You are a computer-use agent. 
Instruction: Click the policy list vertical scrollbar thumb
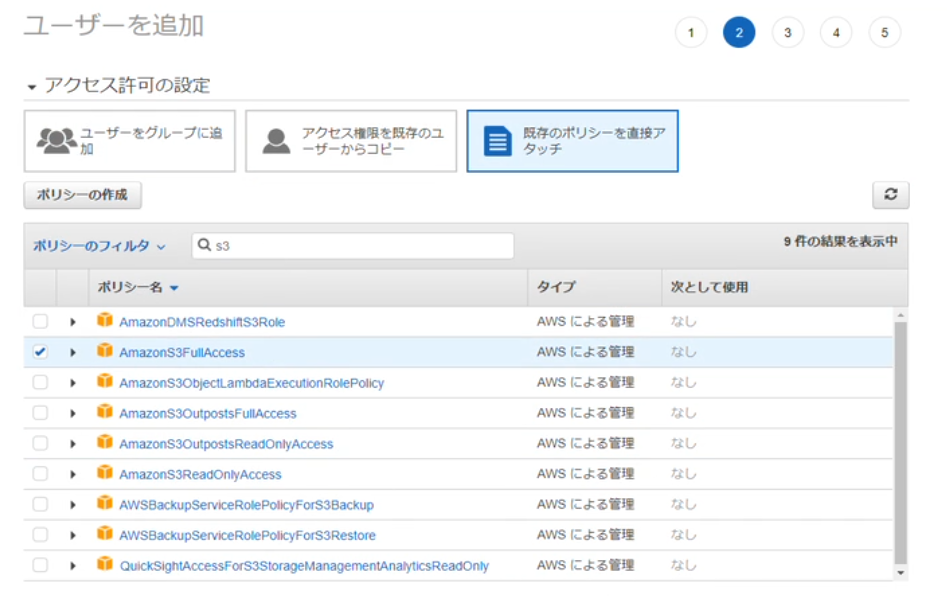click(x=900, y=442)
